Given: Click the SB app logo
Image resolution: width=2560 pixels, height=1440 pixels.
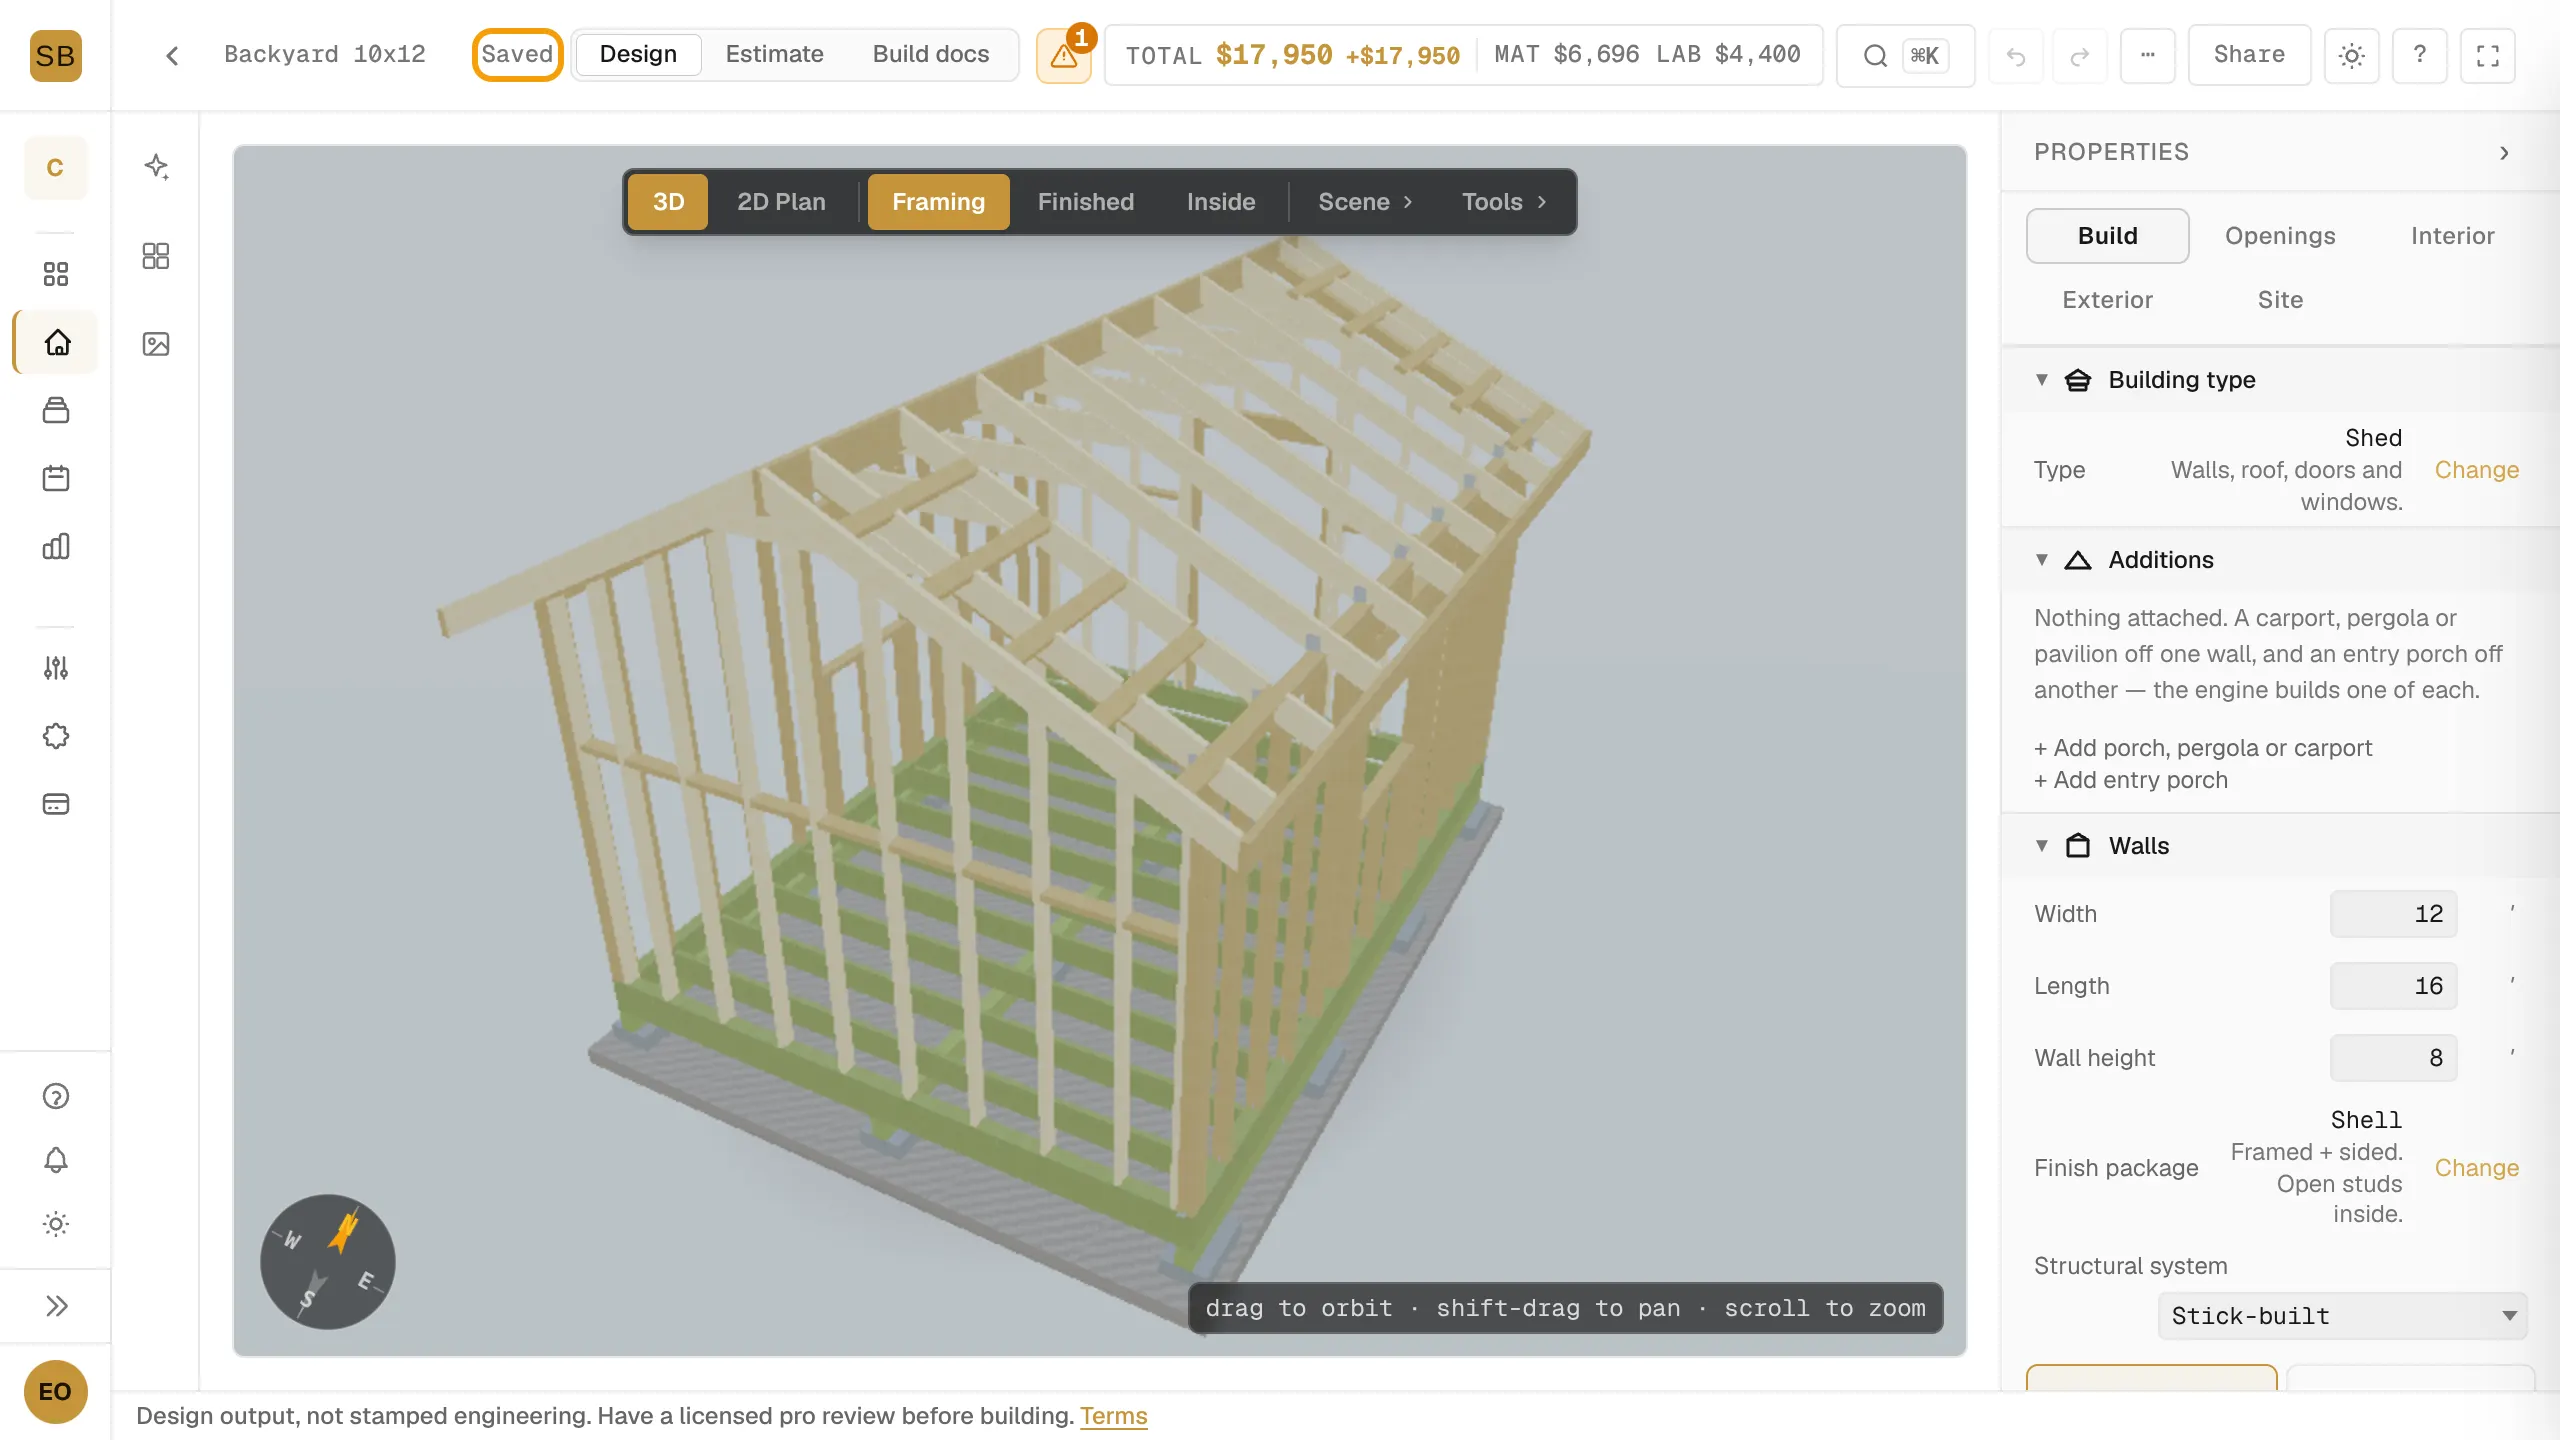Looking at the screenshot, I should click(55, 55).
